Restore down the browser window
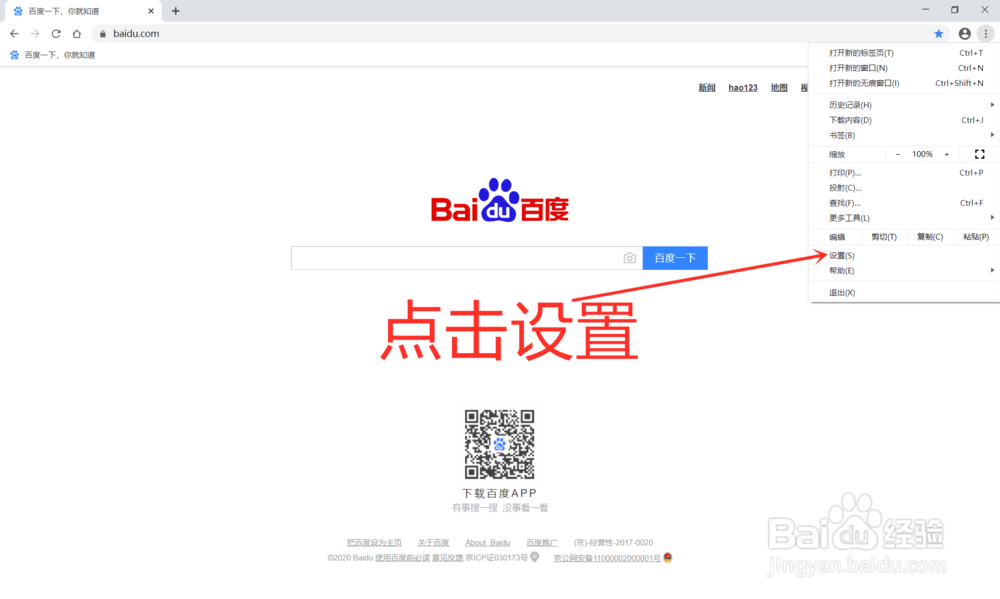This screenshot has height=599, width=1000. 955,10
